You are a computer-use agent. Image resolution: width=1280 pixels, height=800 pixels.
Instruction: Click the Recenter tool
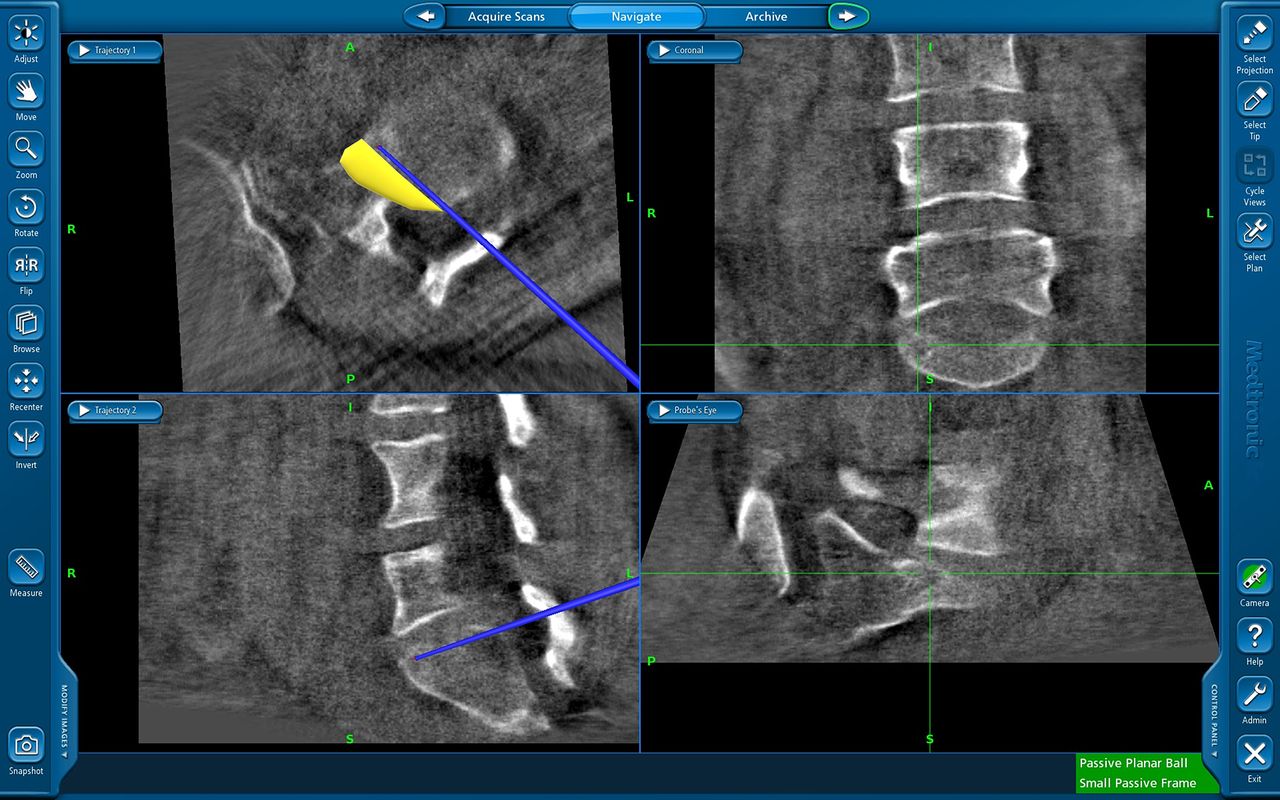pyautogui.click(x=26, y=382)
